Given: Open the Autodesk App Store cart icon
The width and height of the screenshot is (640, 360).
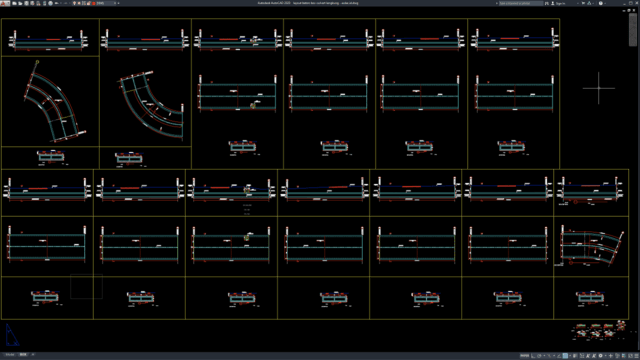Looking at the screenshot, I should click(x=583, y=3).
